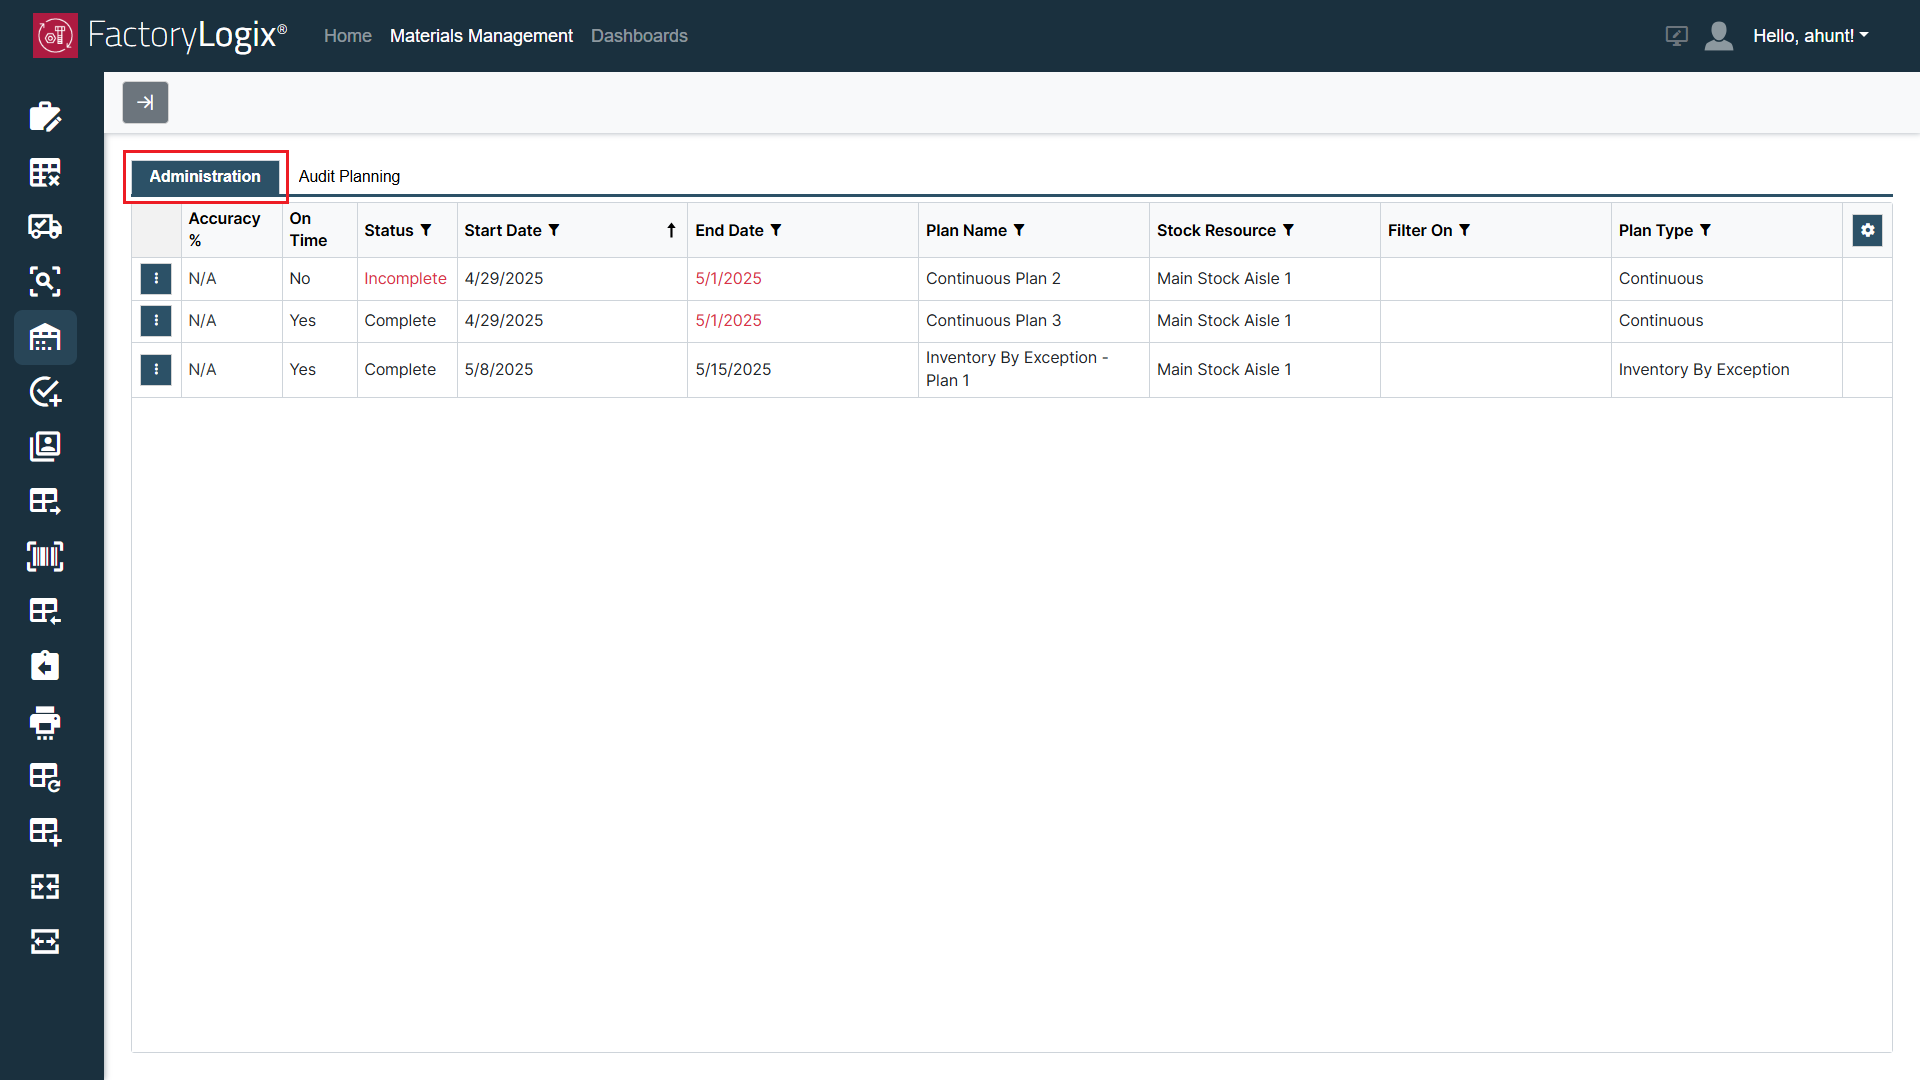Open the Plan Type column filter
The image size is (1920, 1080).
[1707, 230]
